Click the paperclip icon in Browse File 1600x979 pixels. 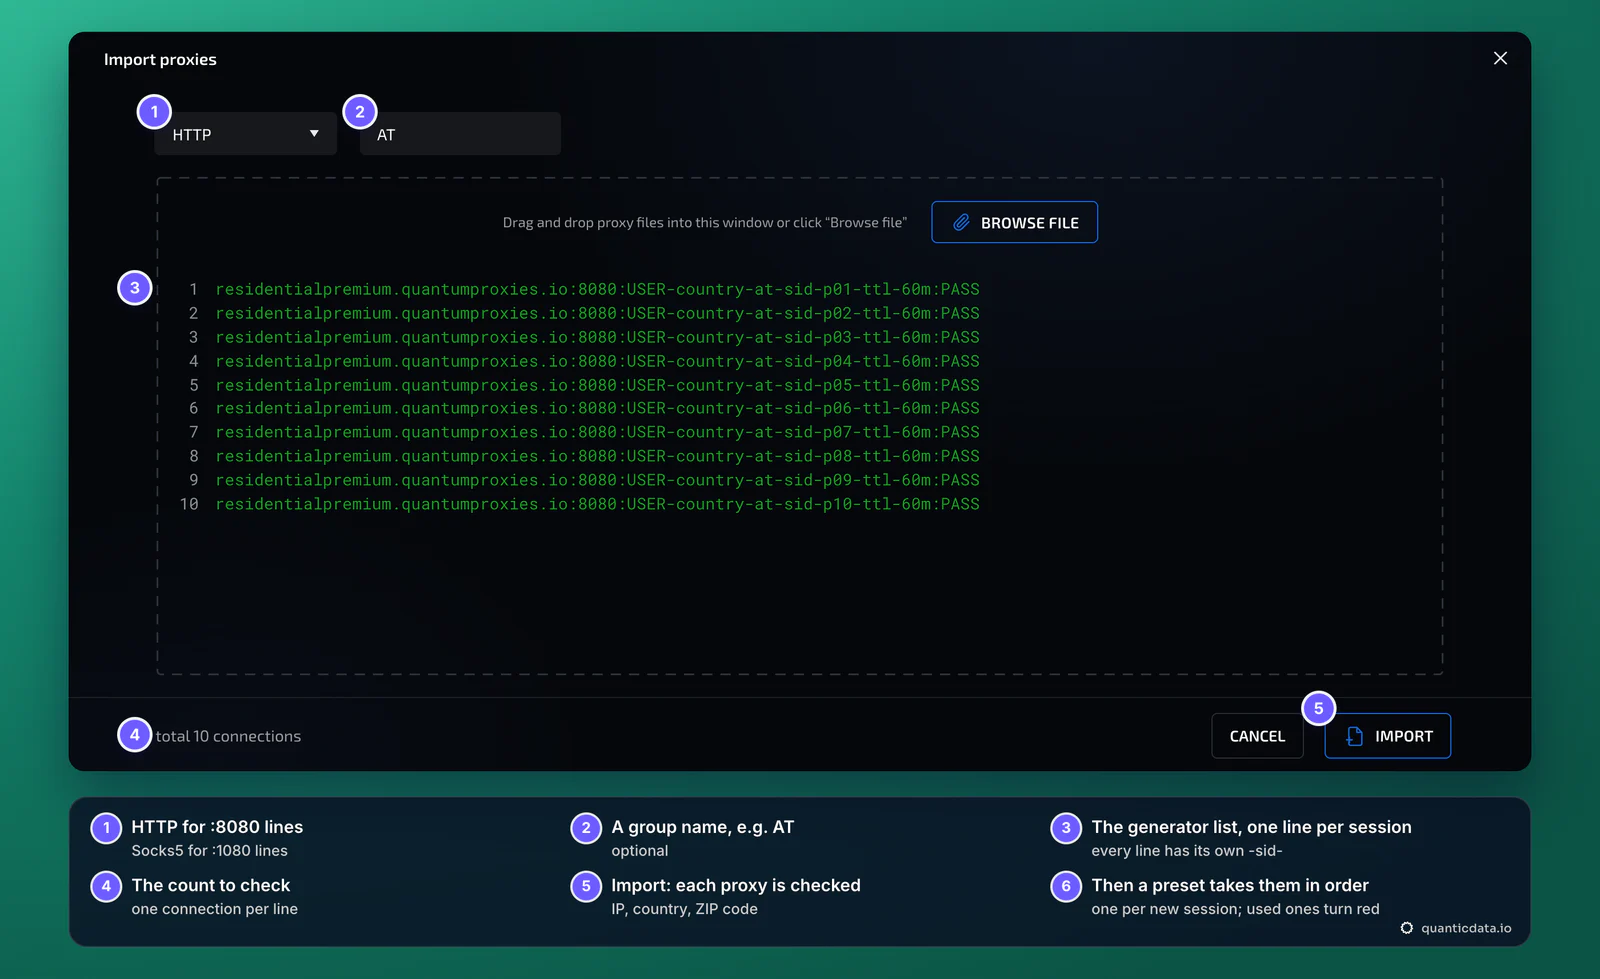pos(961,222)
